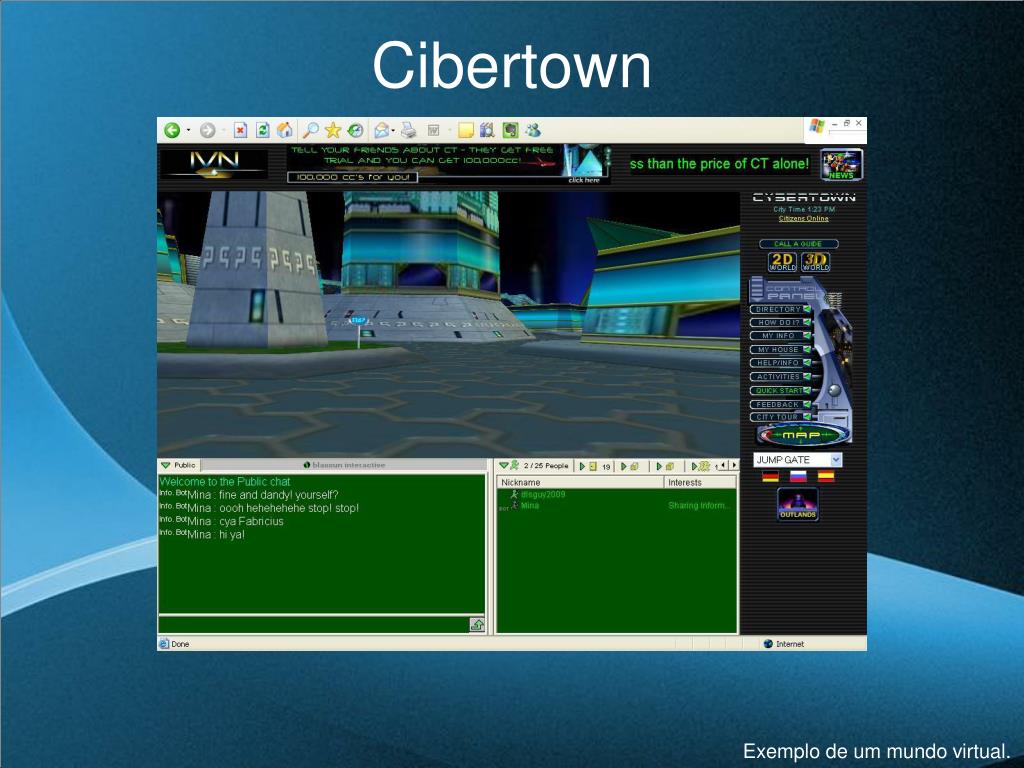Click the send message icon in chat
The height and width of the screenshot is (768, 1024).
coord(477,625)
